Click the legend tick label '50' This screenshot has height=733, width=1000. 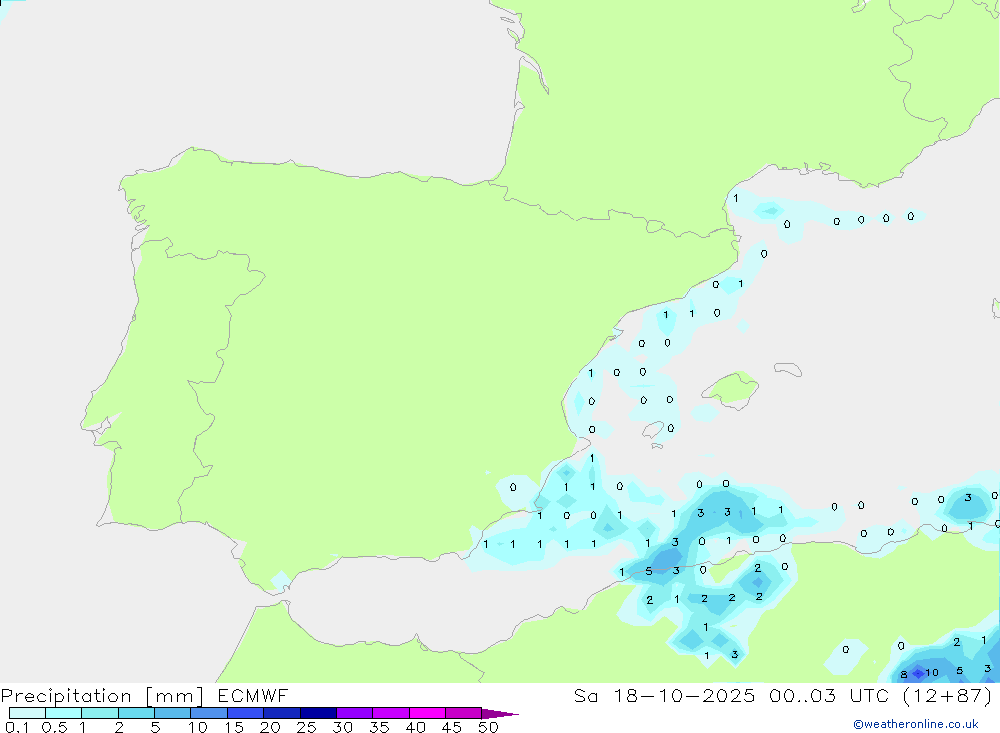coord(488,727)
